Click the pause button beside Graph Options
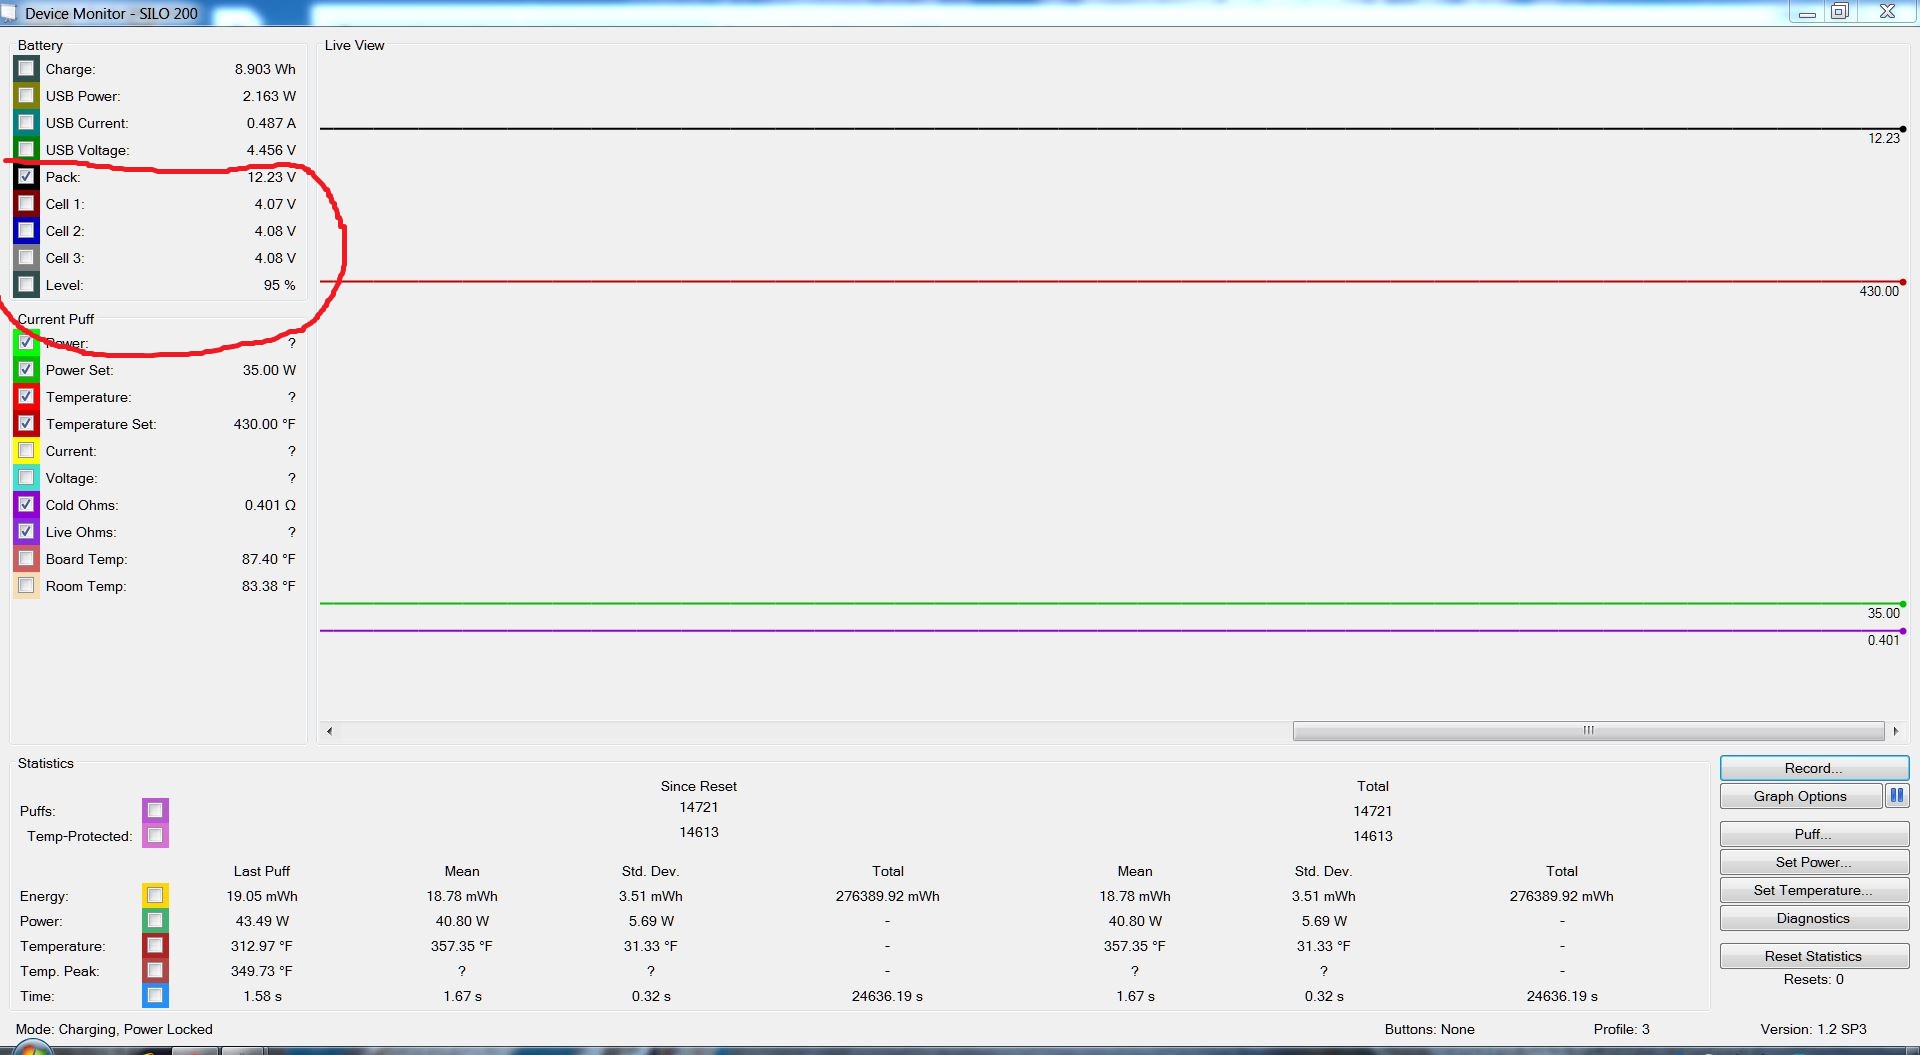Viewport: 1920px width, 1055px height. [1896, 796]
